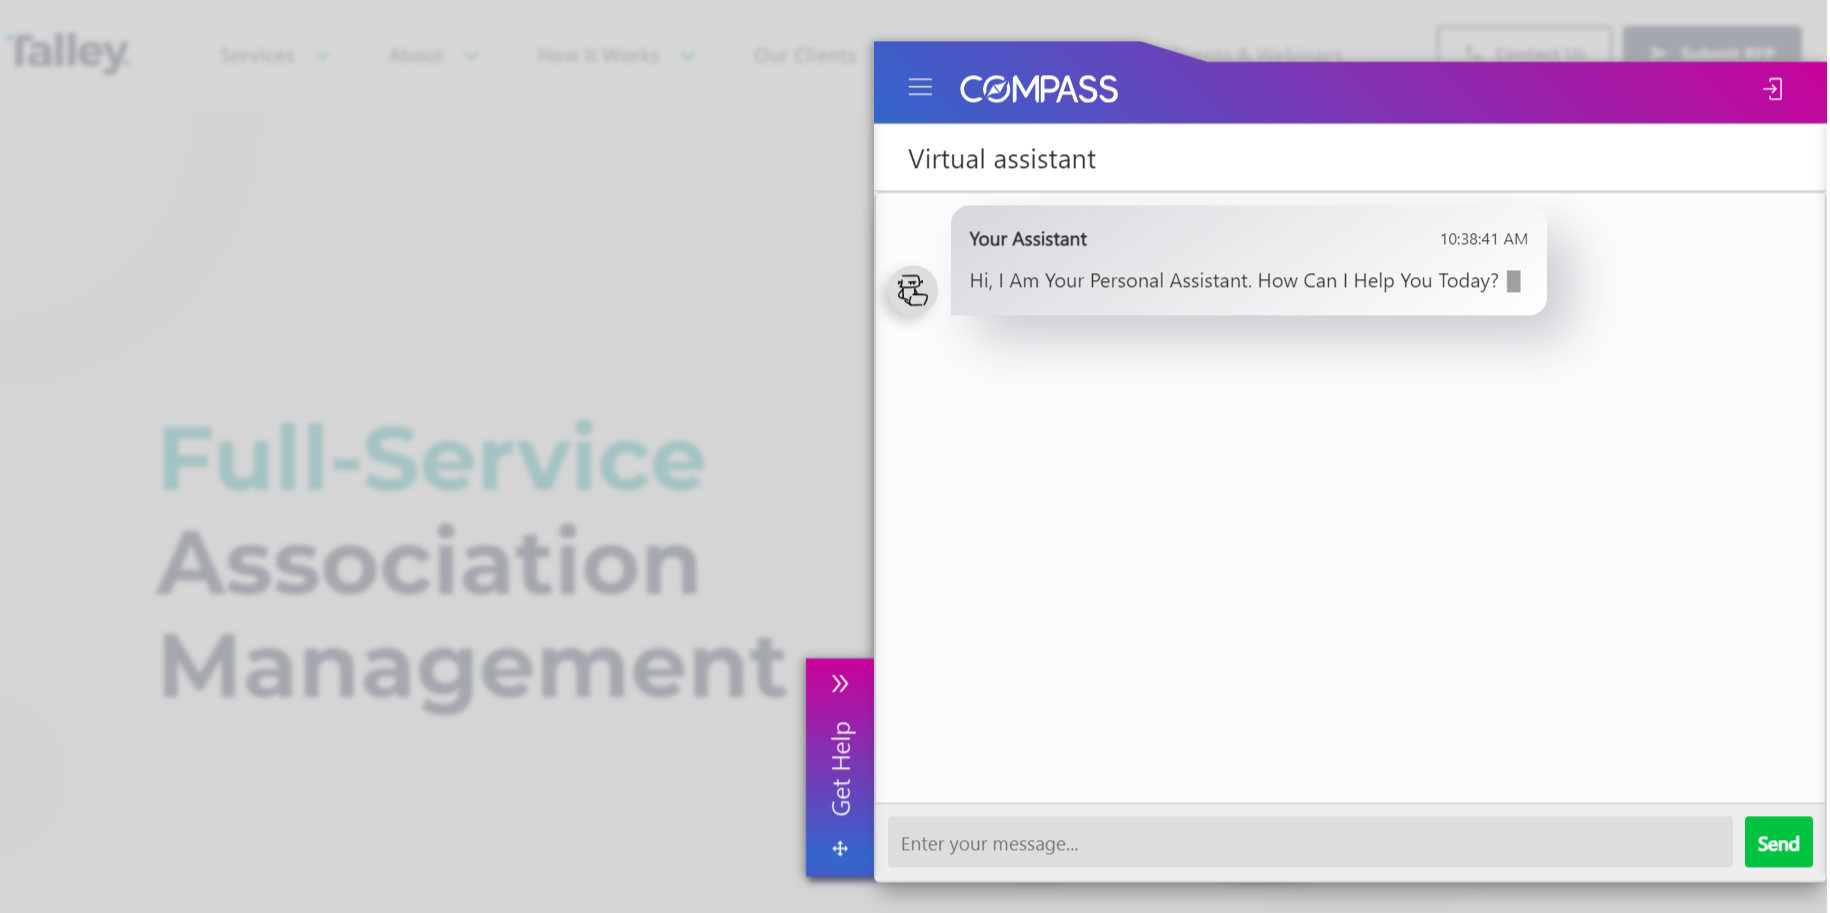Click the Talley logo in the top-left
Screen dimensions: 1830x913
[x=66, y=51]
